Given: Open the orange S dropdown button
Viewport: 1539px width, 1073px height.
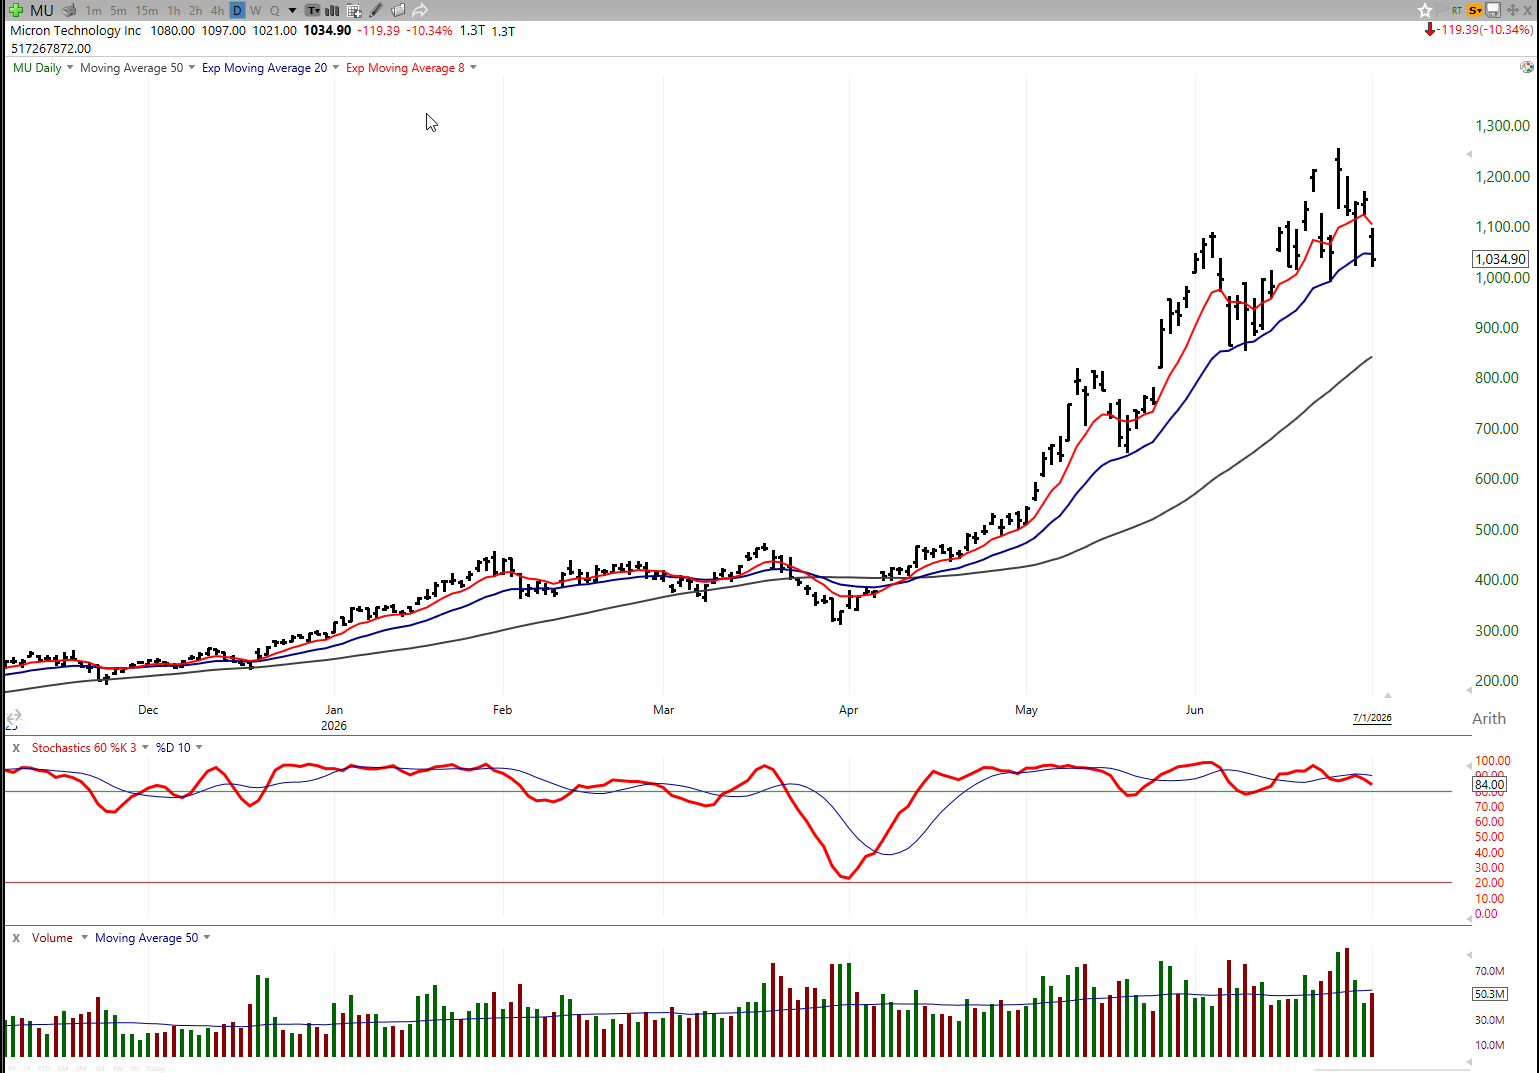Looking at the screenshot, I should click(1475, 10).
